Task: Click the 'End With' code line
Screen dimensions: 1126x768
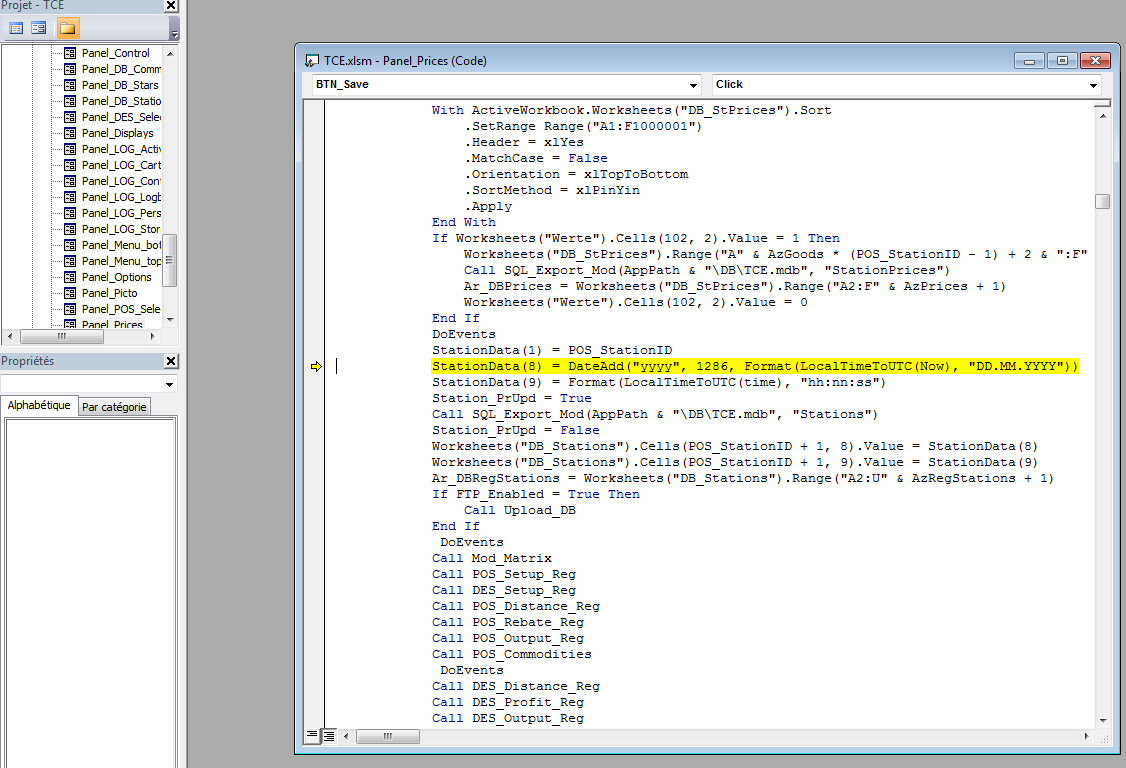Action: [x=463, y=222]
